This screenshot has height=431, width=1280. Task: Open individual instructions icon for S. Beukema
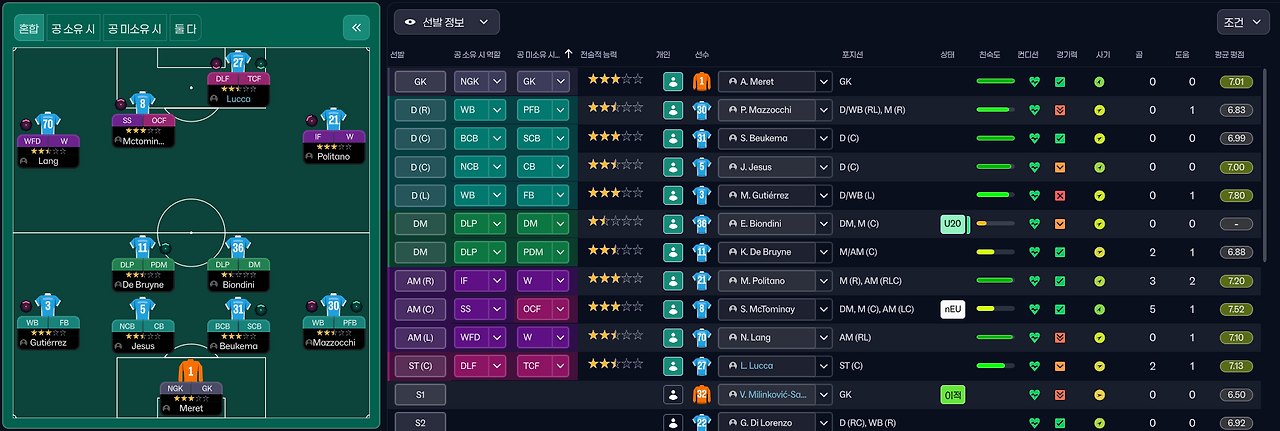click(672, 138)
